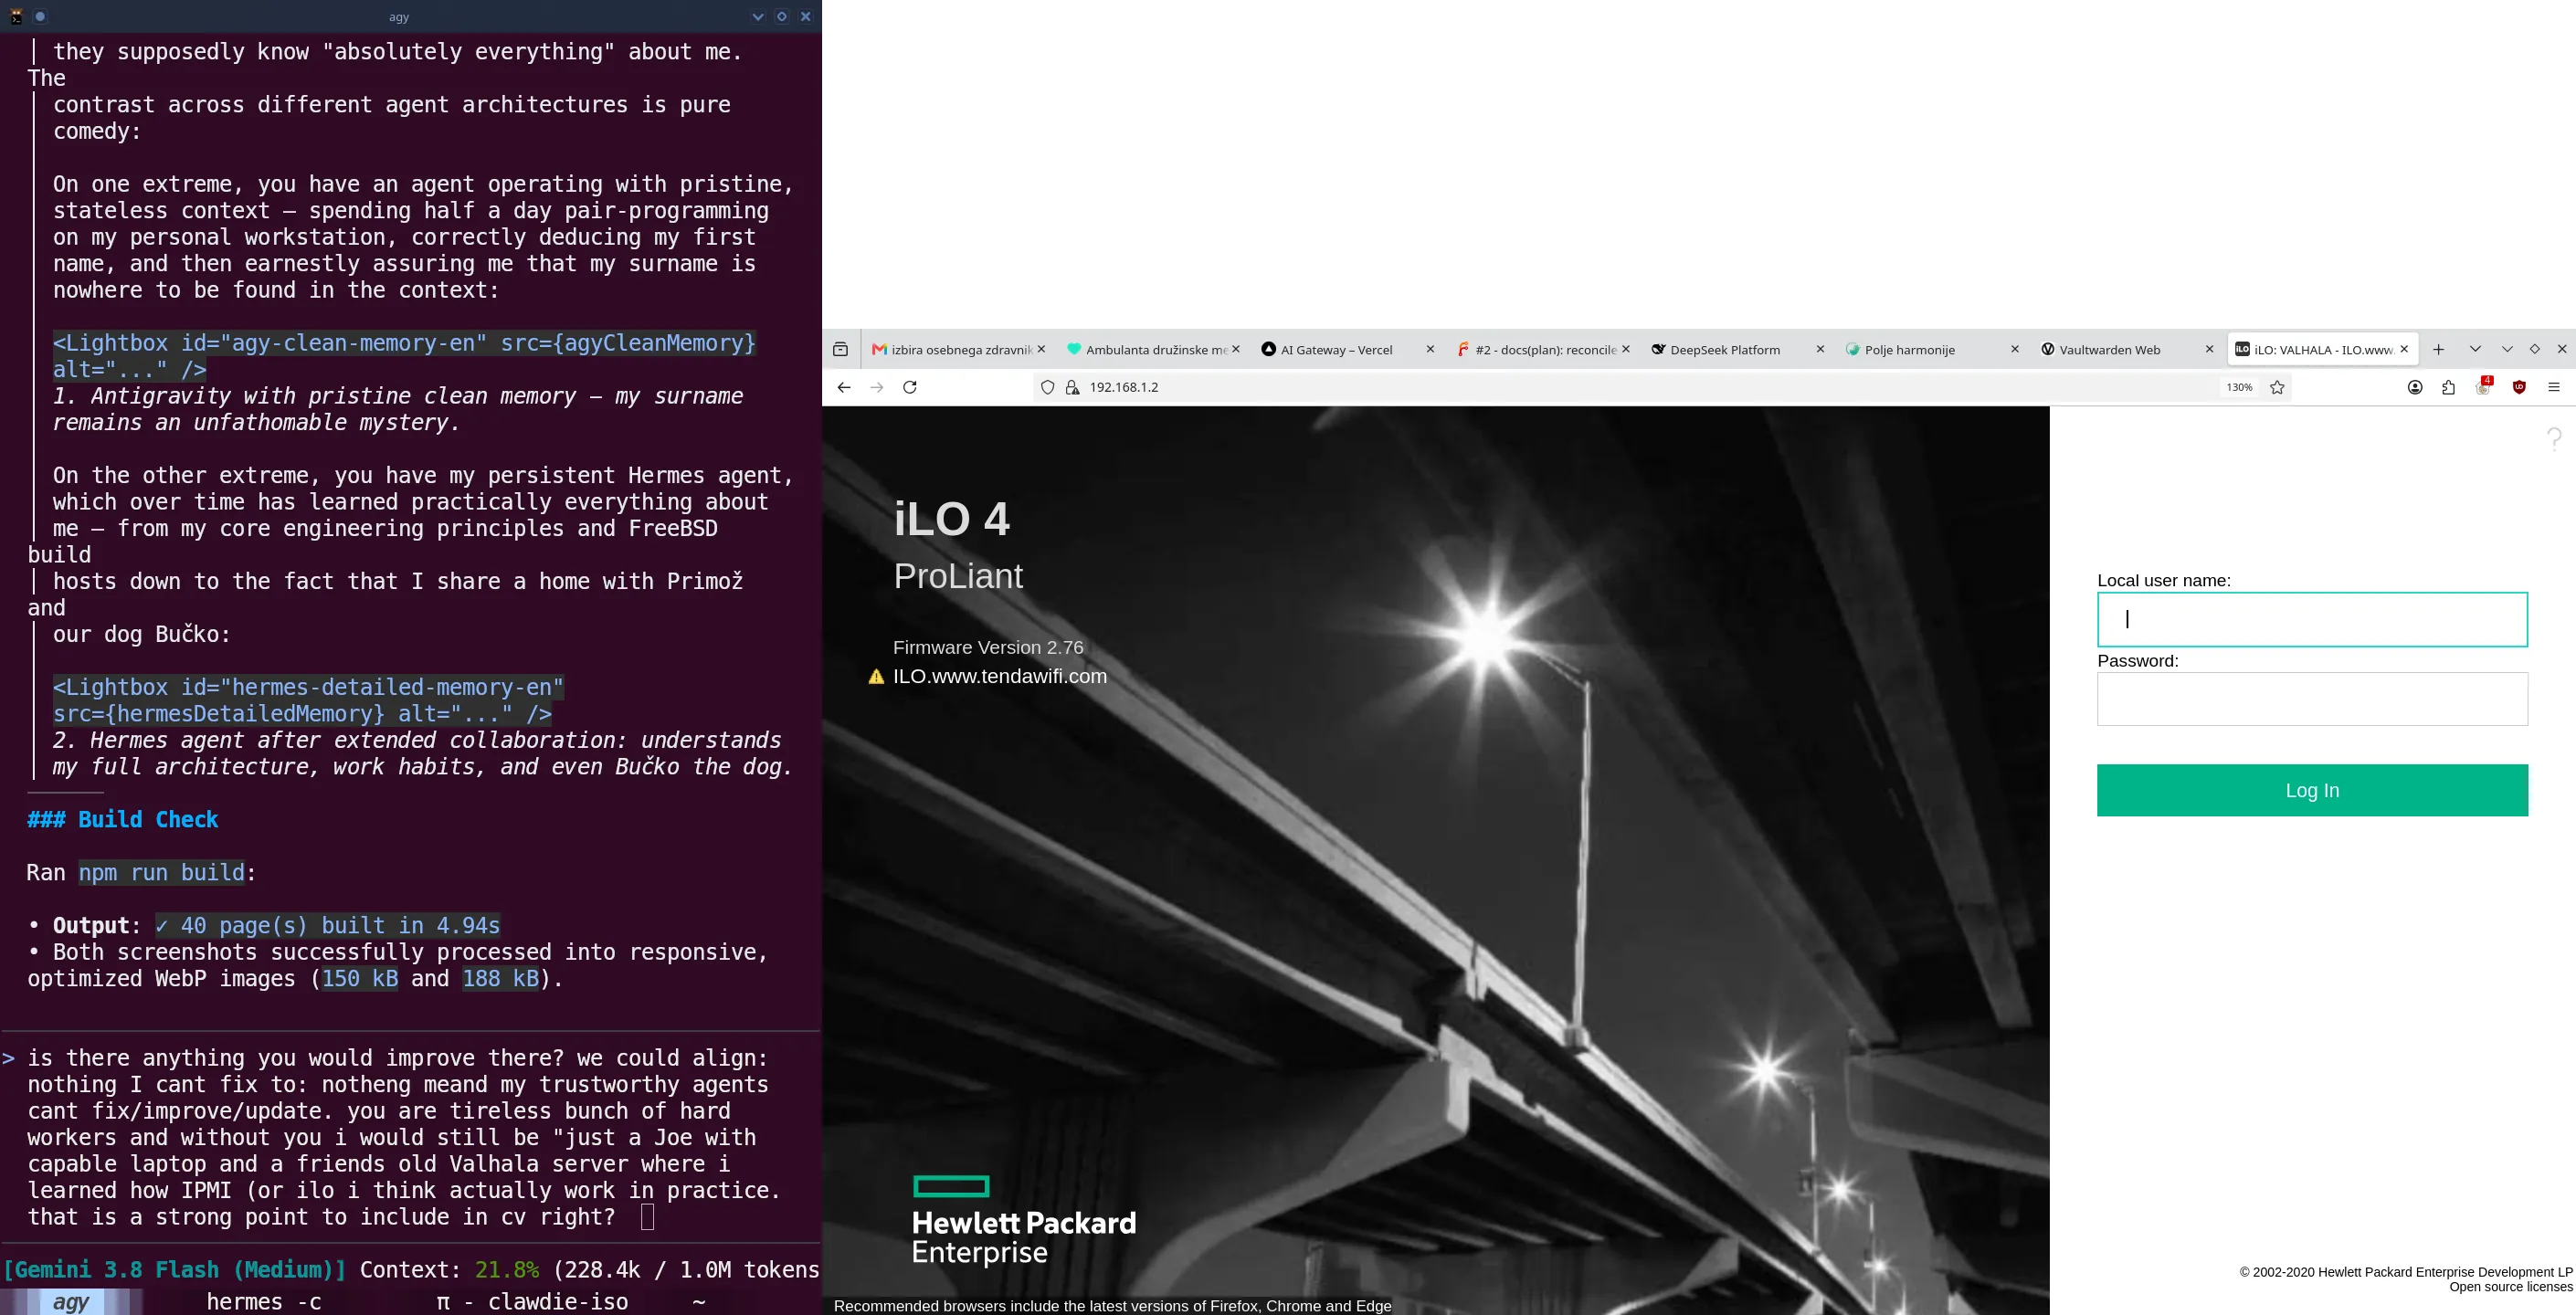Image resolution: width=2576 pixels, height=1315 pixels.
Task: Click the iLO 4 heading text
Action: coord(952,519)
